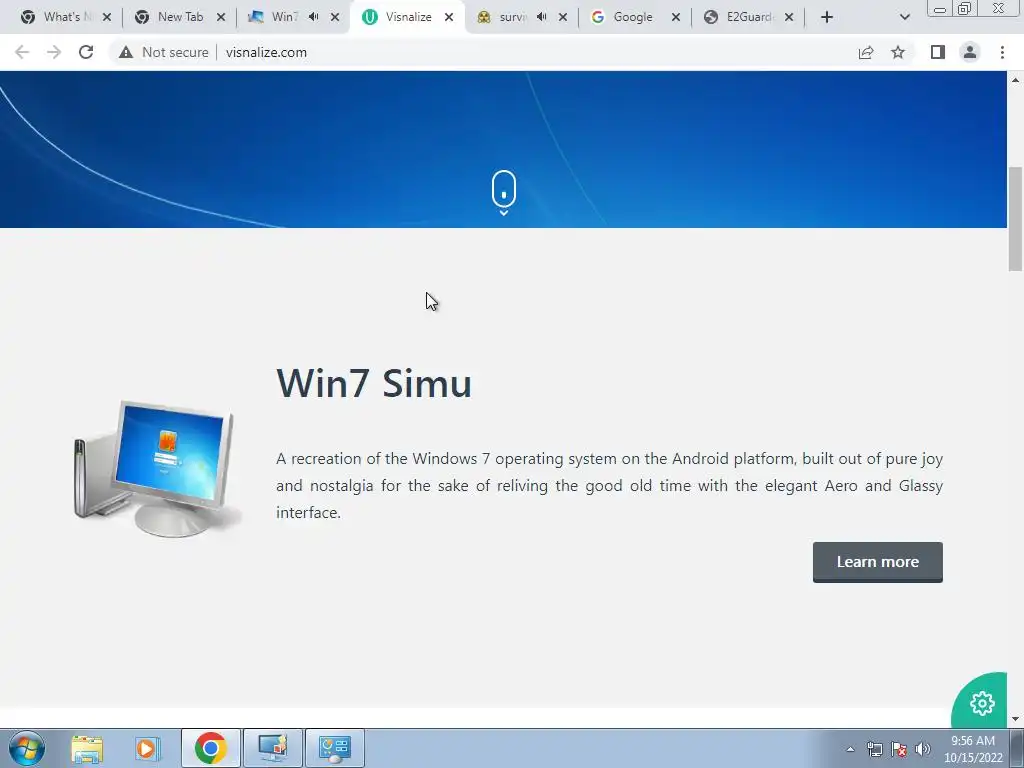This screenshot has width=1024, height=768.
Task: Open the Windows Start orb
Action: (27, 748)
